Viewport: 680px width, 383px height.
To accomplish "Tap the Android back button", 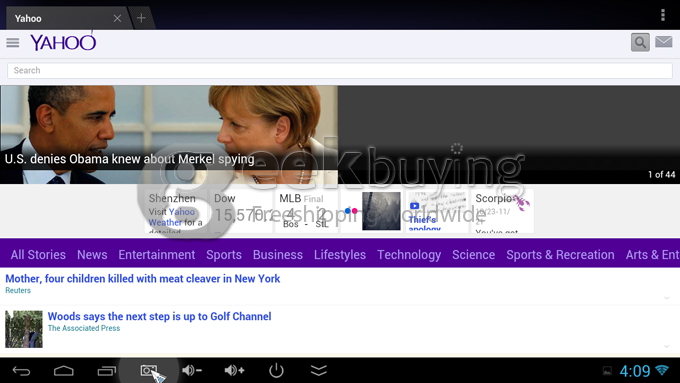I will pos(21,370).
